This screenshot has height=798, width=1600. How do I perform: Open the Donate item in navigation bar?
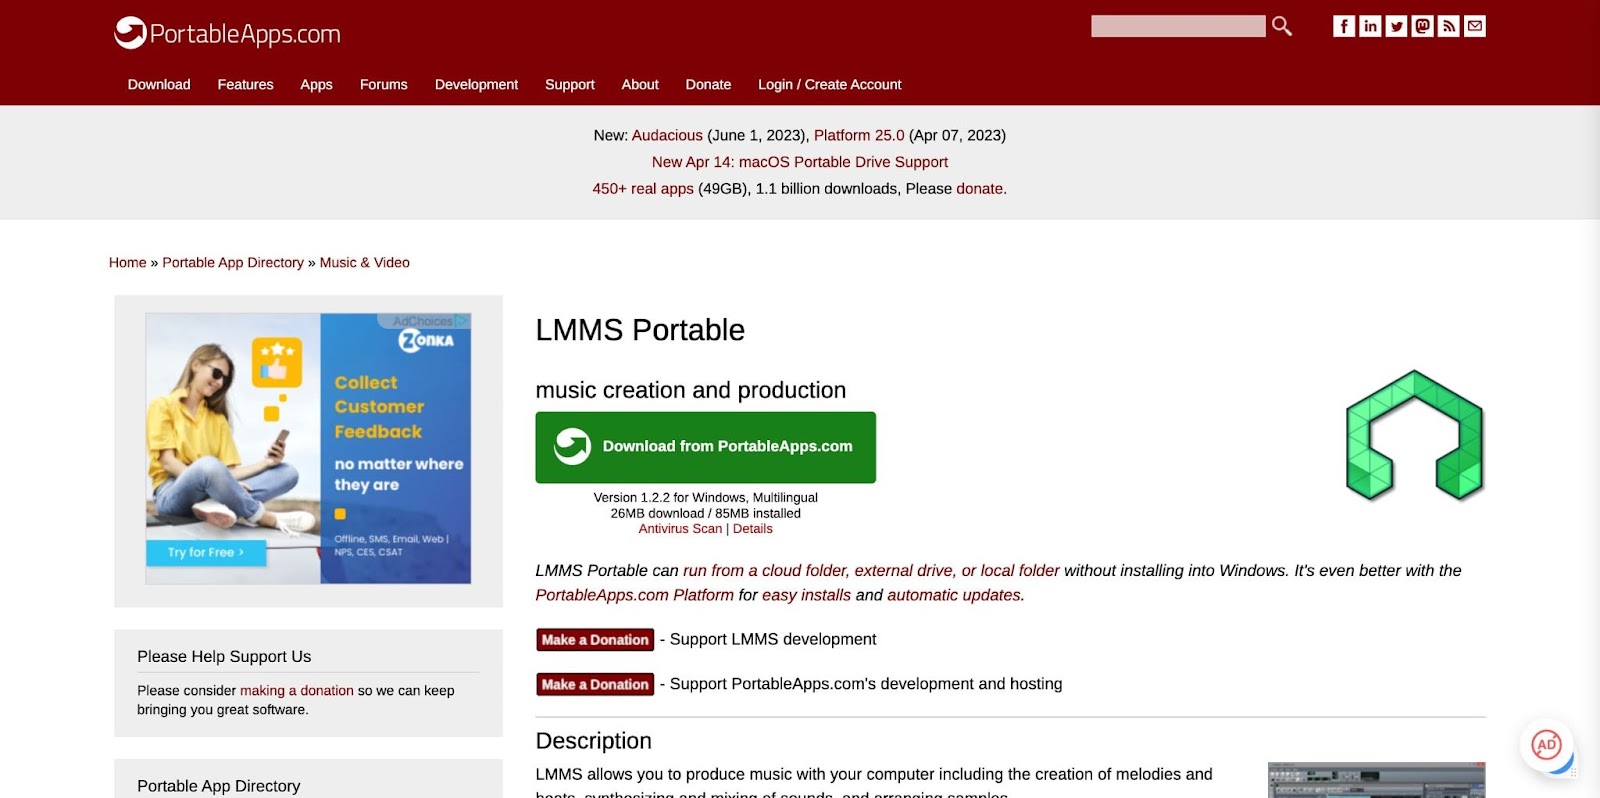pos(708,84)
